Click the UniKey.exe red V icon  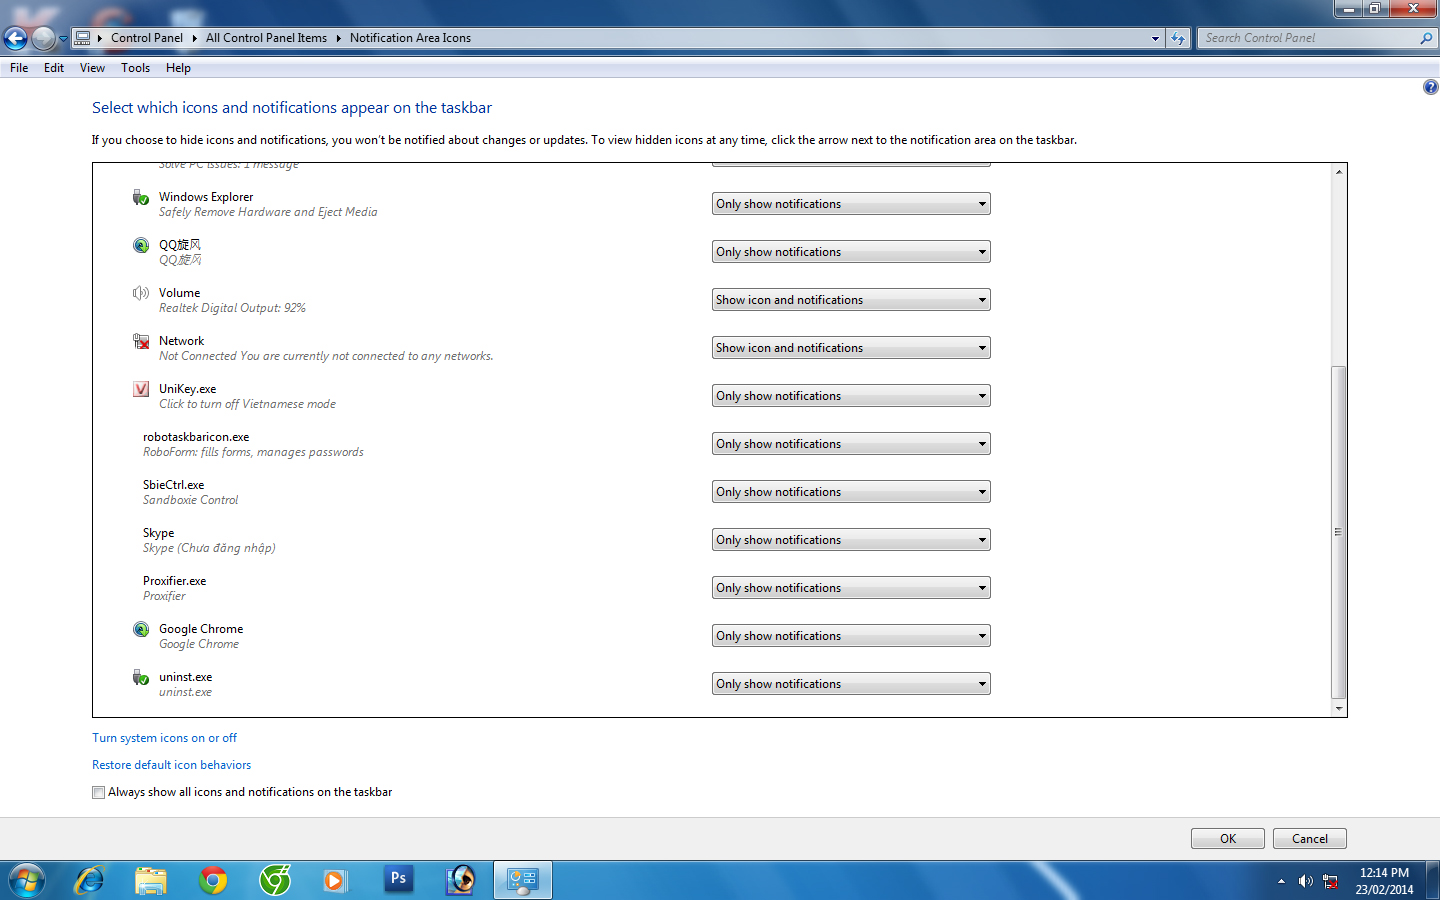click(141, 389)
